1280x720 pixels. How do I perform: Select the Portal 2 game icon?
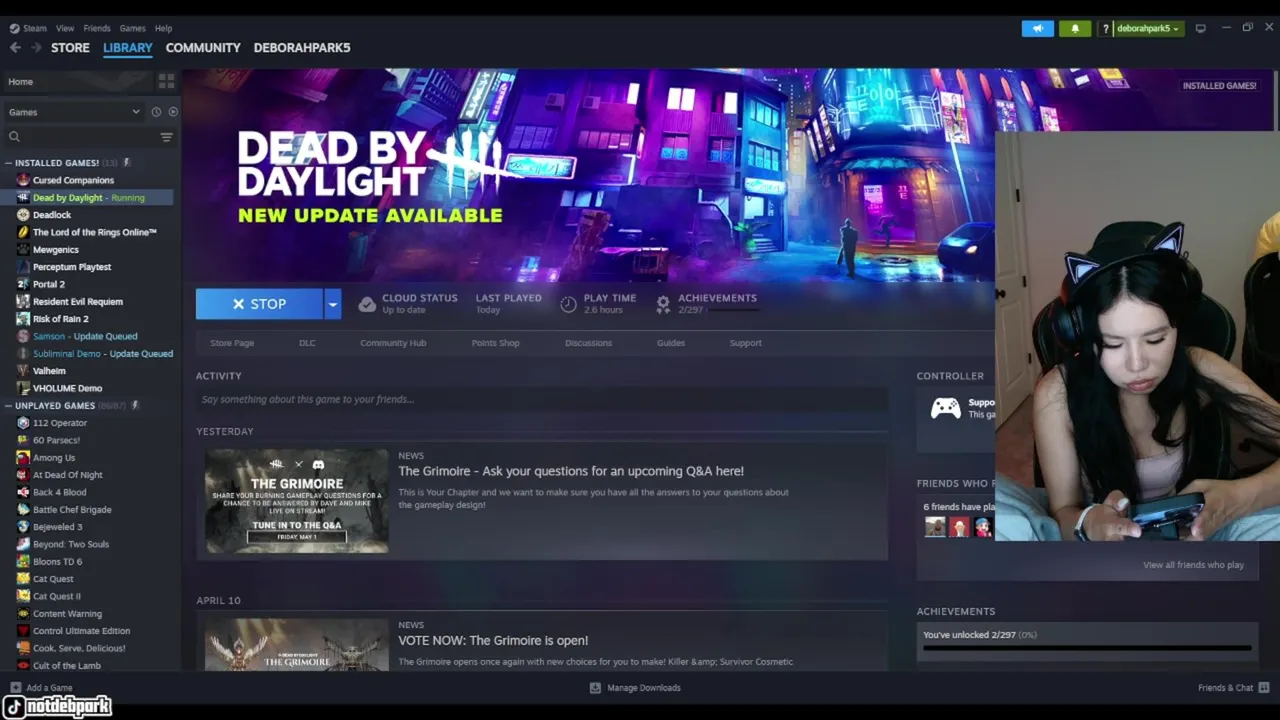coord(23,284)
